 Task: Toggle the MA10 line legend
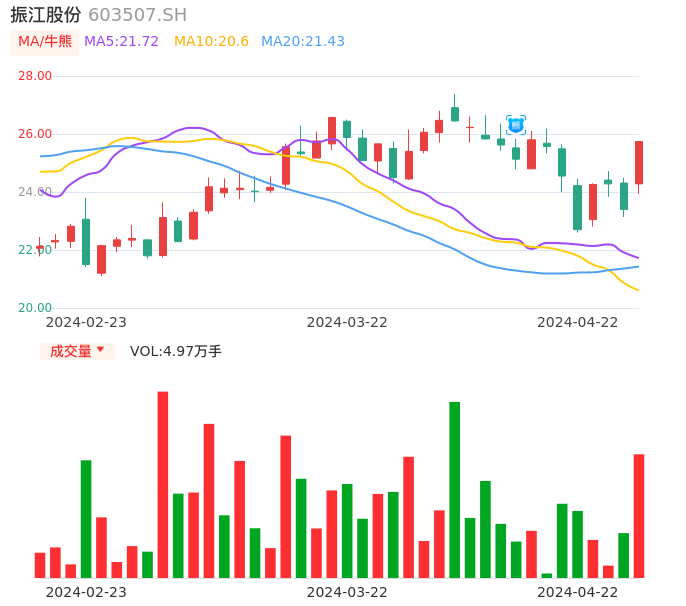click(211, 42)
